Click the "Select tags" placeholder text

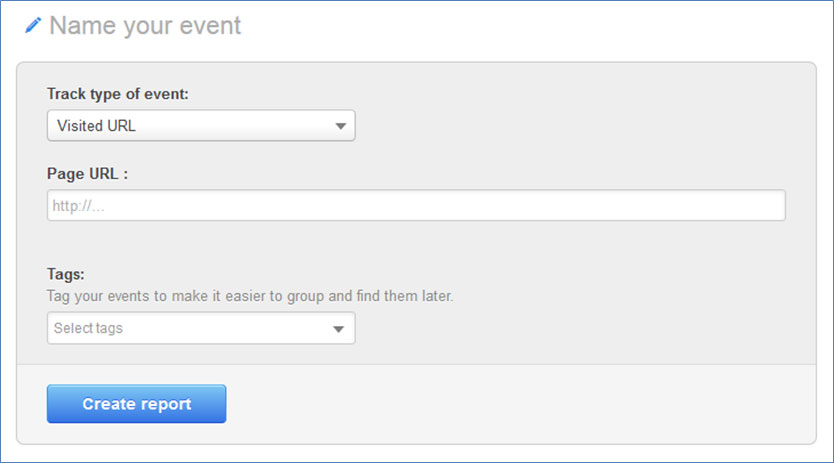pos(88,328)
